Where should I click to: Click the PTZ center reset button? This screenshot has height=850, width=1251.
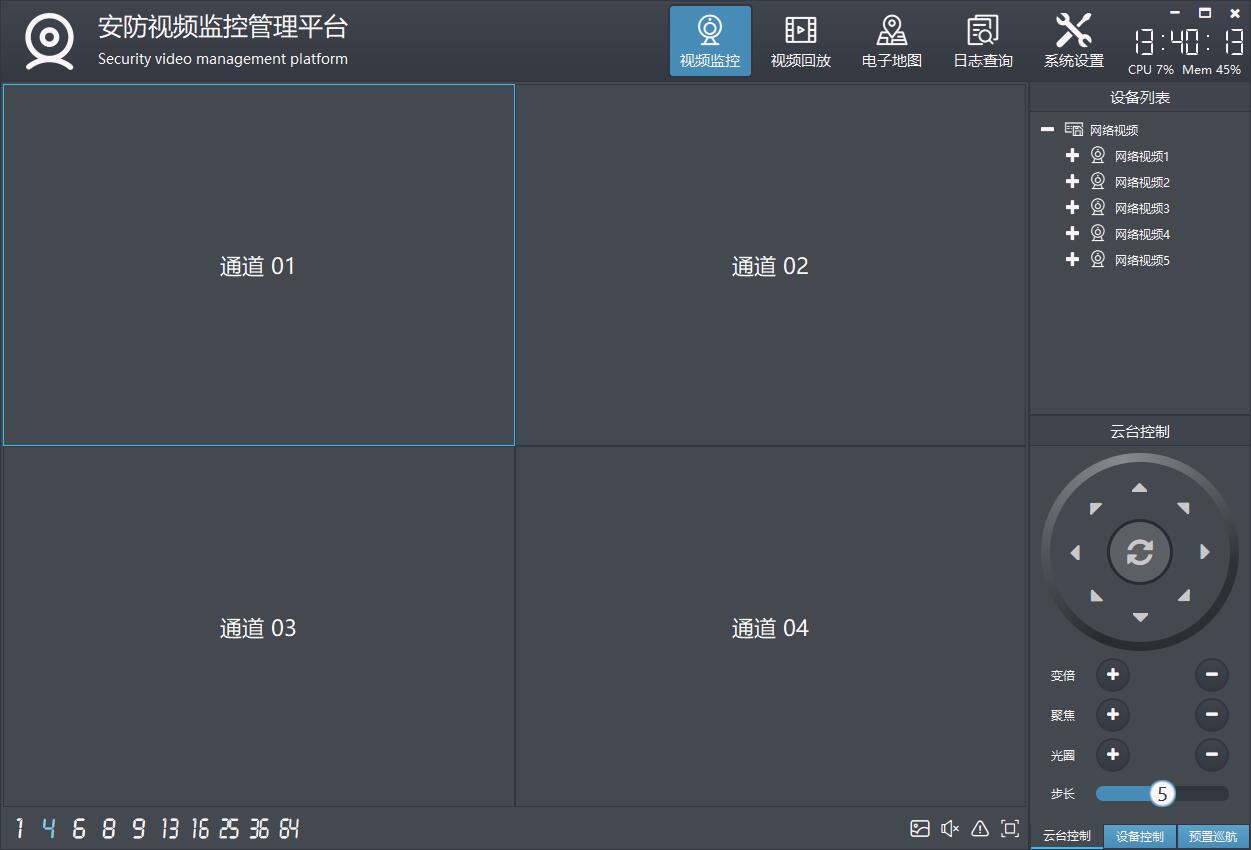(x=1139, y=552)
